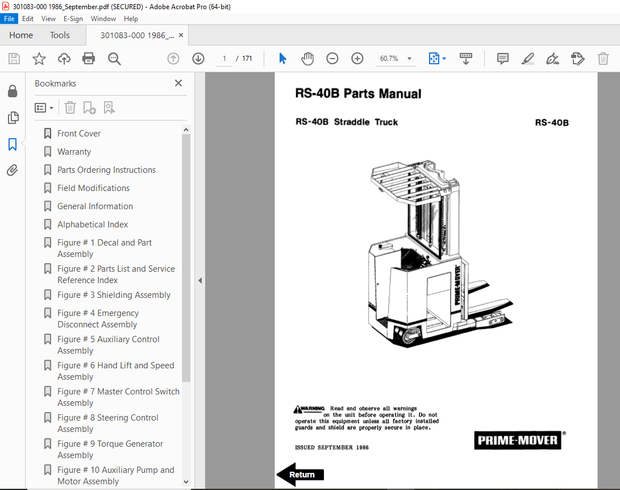
Task: Open Attachments paperclip panel
Action: tap(13, 170)
